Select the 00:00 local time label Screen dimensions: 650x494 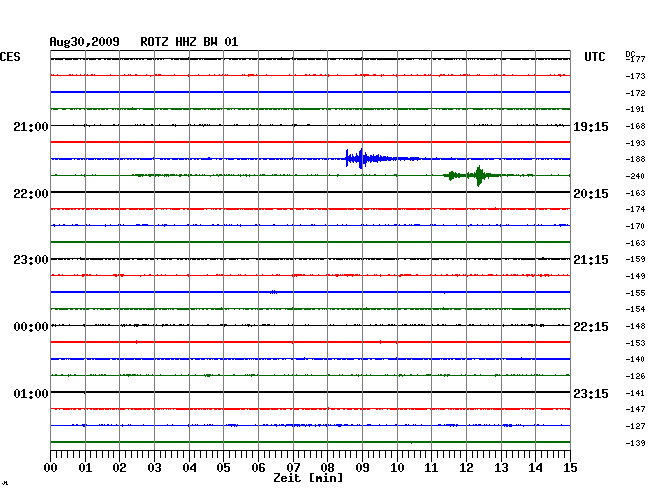tap(31, 327)
